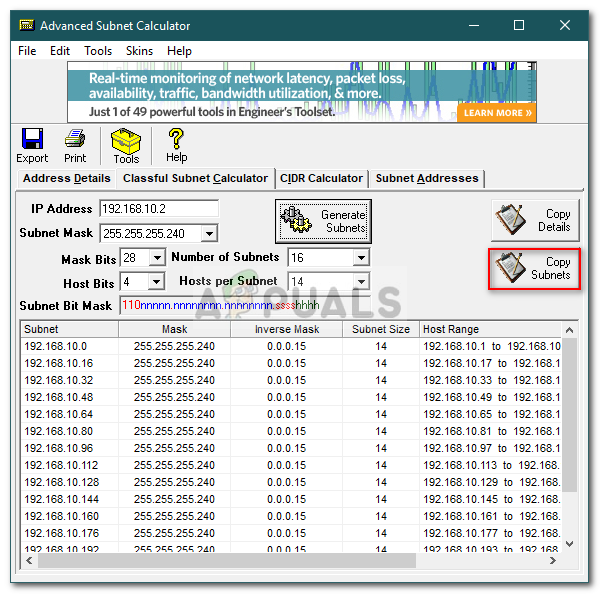Select subnet row 192.168.10.160
The width and height of the screenshot is (600, 594).
(291, 516)
